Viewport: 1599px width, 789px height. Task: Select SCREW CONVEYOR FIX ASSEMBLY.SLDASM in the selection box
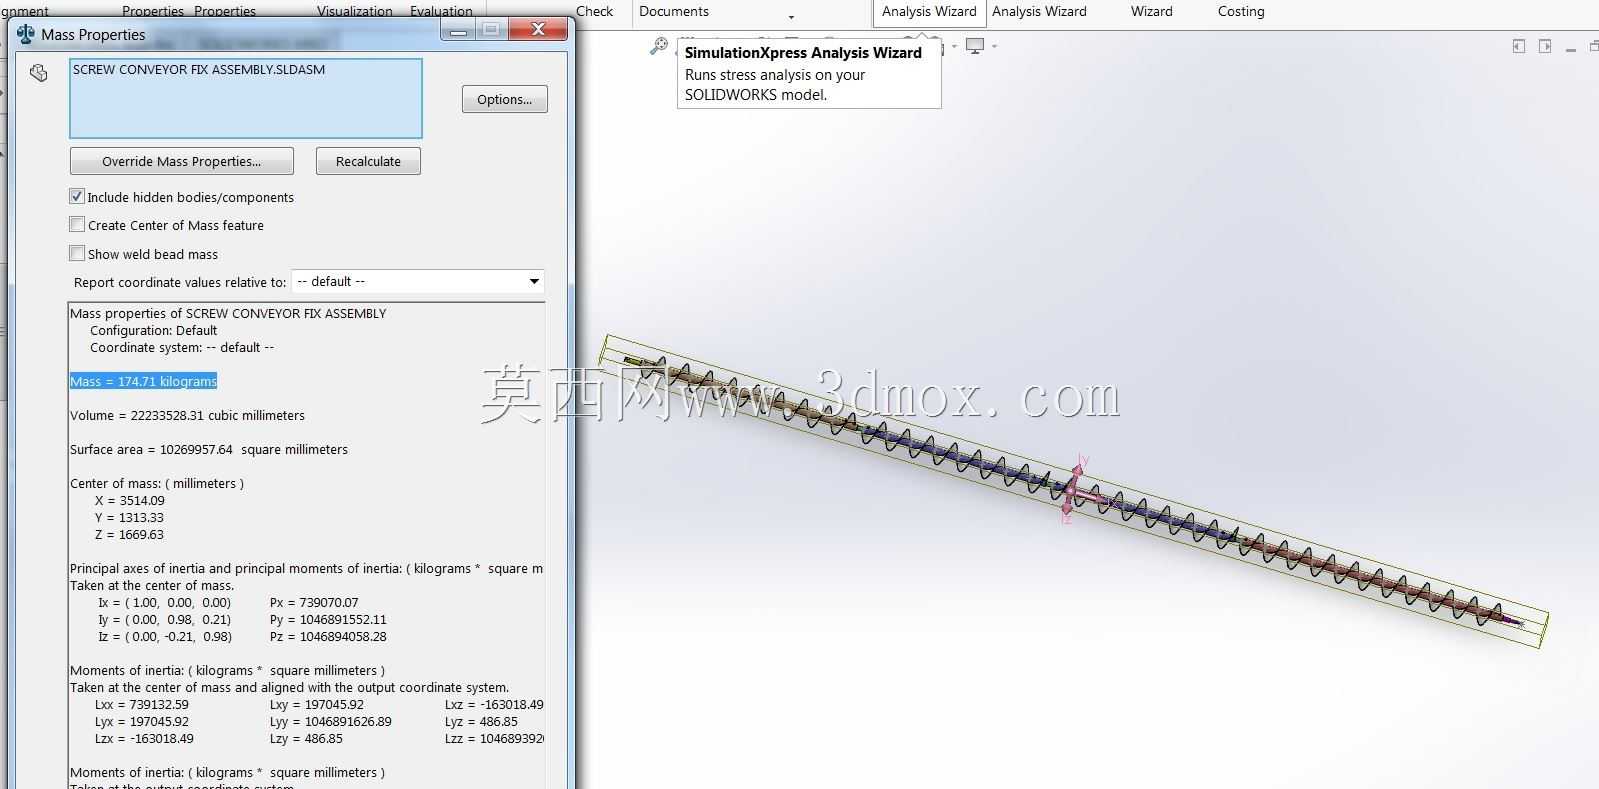[199, 70]
